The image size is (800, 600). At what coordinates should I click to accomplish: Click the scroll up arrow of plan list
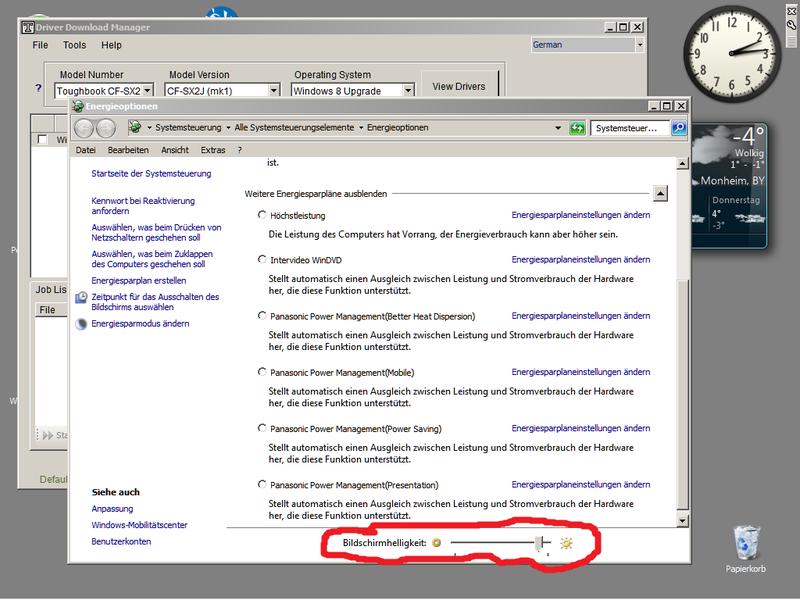coord(682,164)
